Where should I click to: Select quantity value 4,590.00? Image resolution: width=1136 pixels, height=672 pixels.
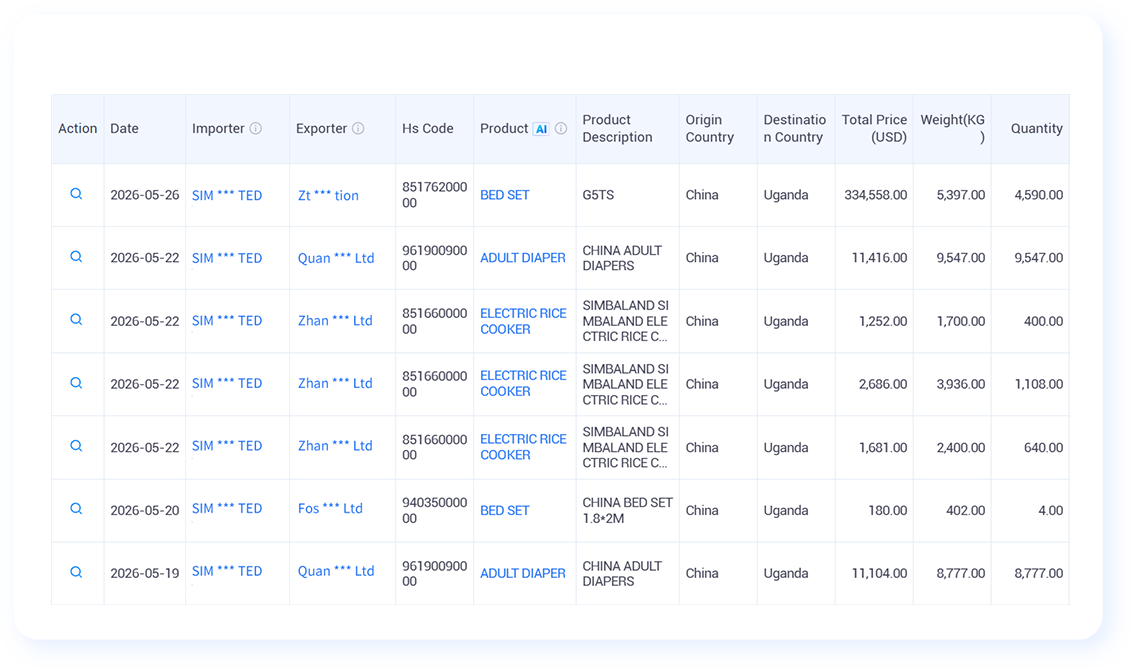coord(1039,196)
